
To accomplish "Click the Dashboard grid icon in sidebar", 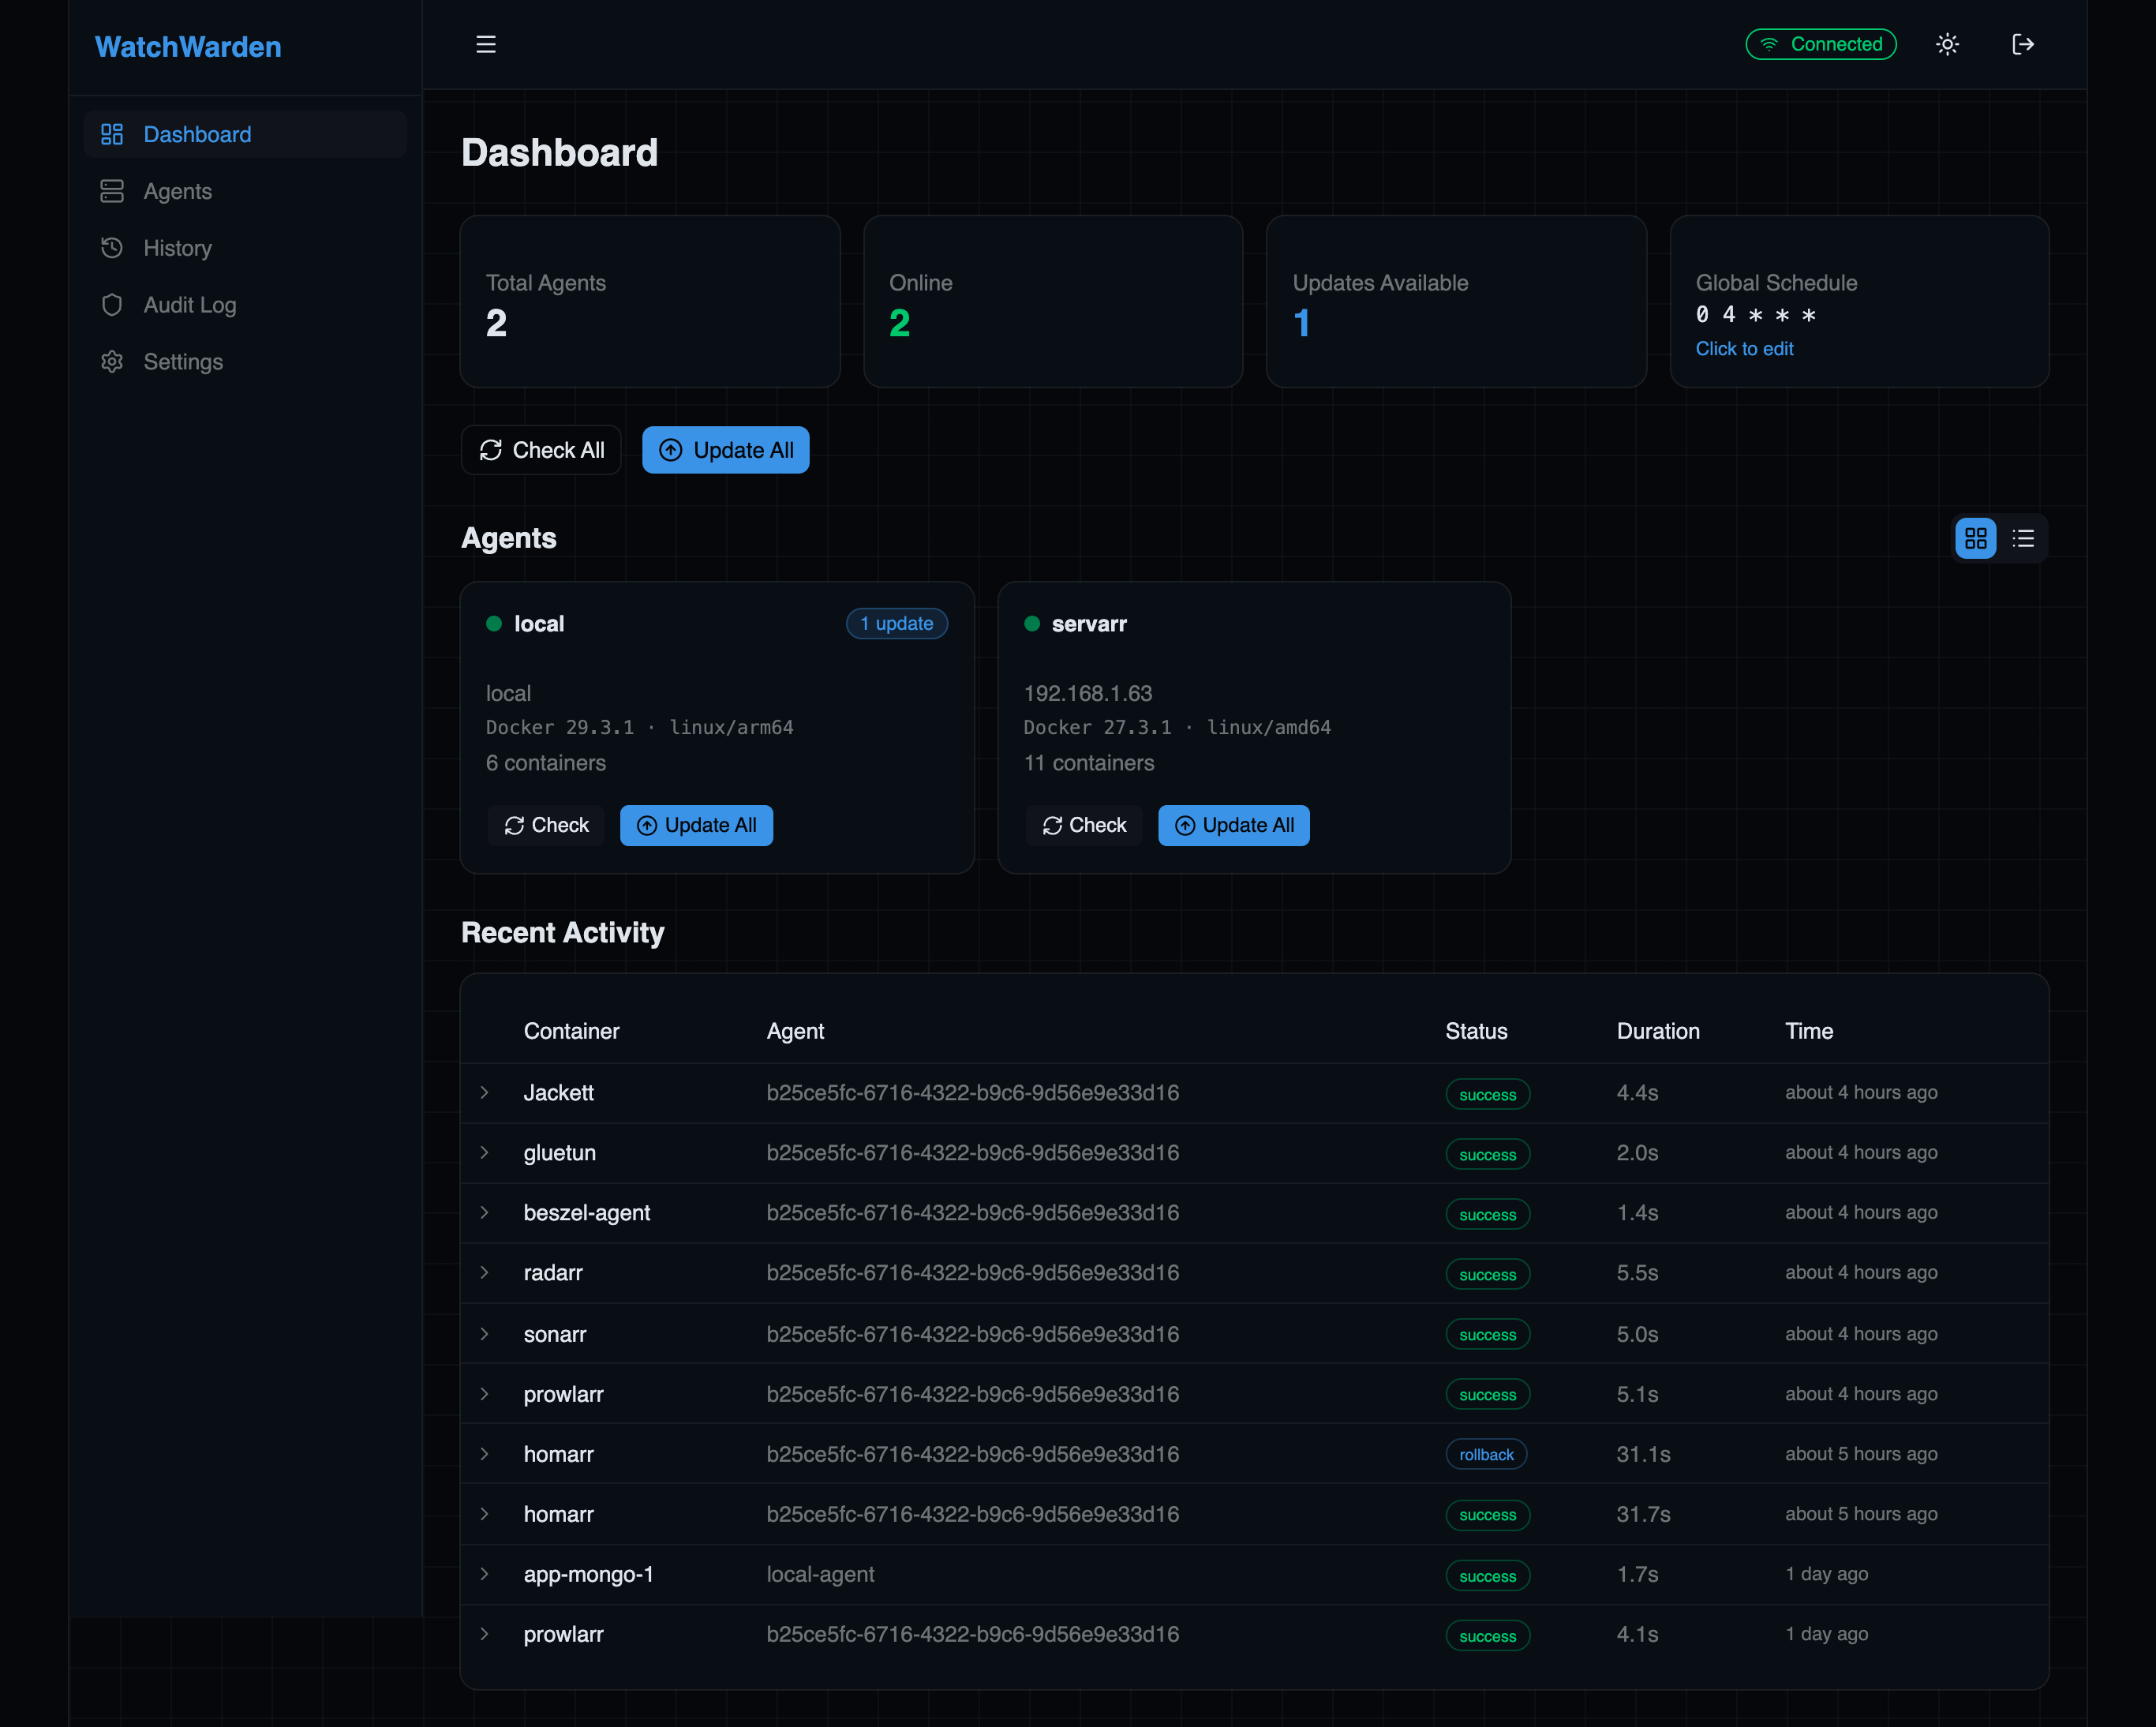I will click(x=112, y=134).
